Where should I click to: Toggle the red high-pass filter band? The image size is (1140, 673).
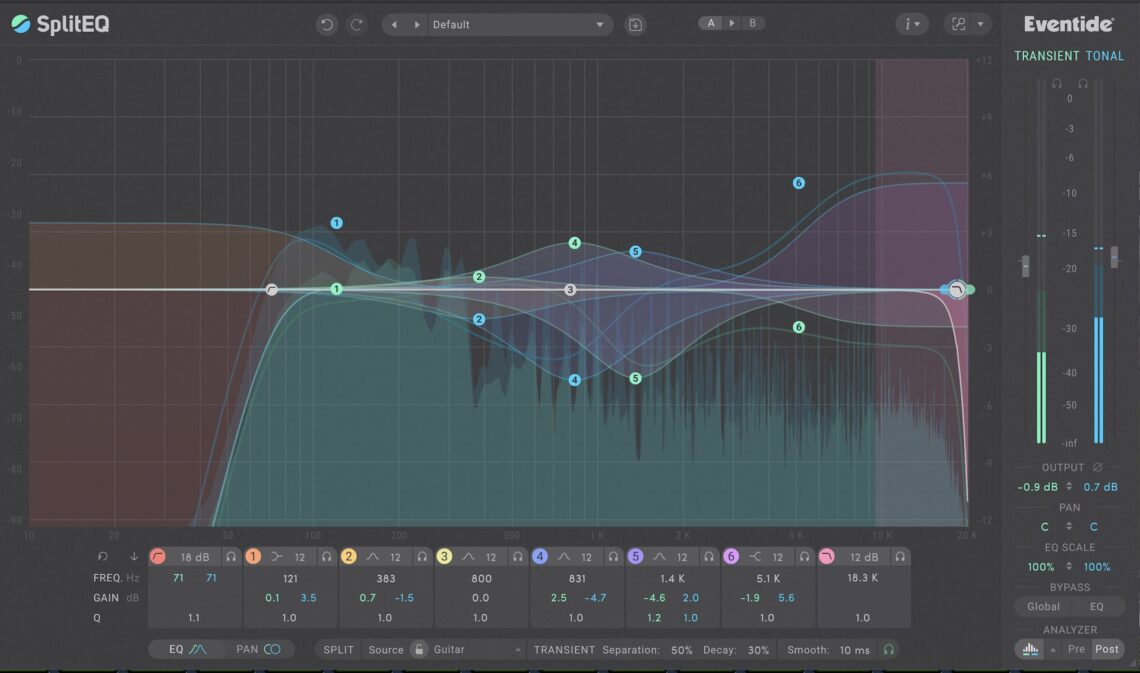157,557
